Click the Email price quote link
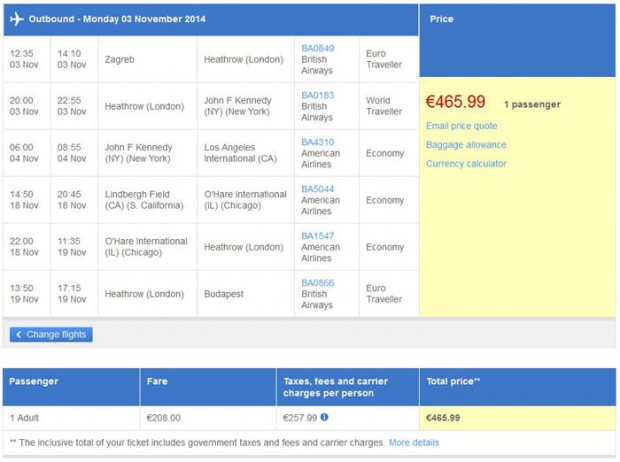Viewport: 620px width, 462px height. (x=461, y=126)
